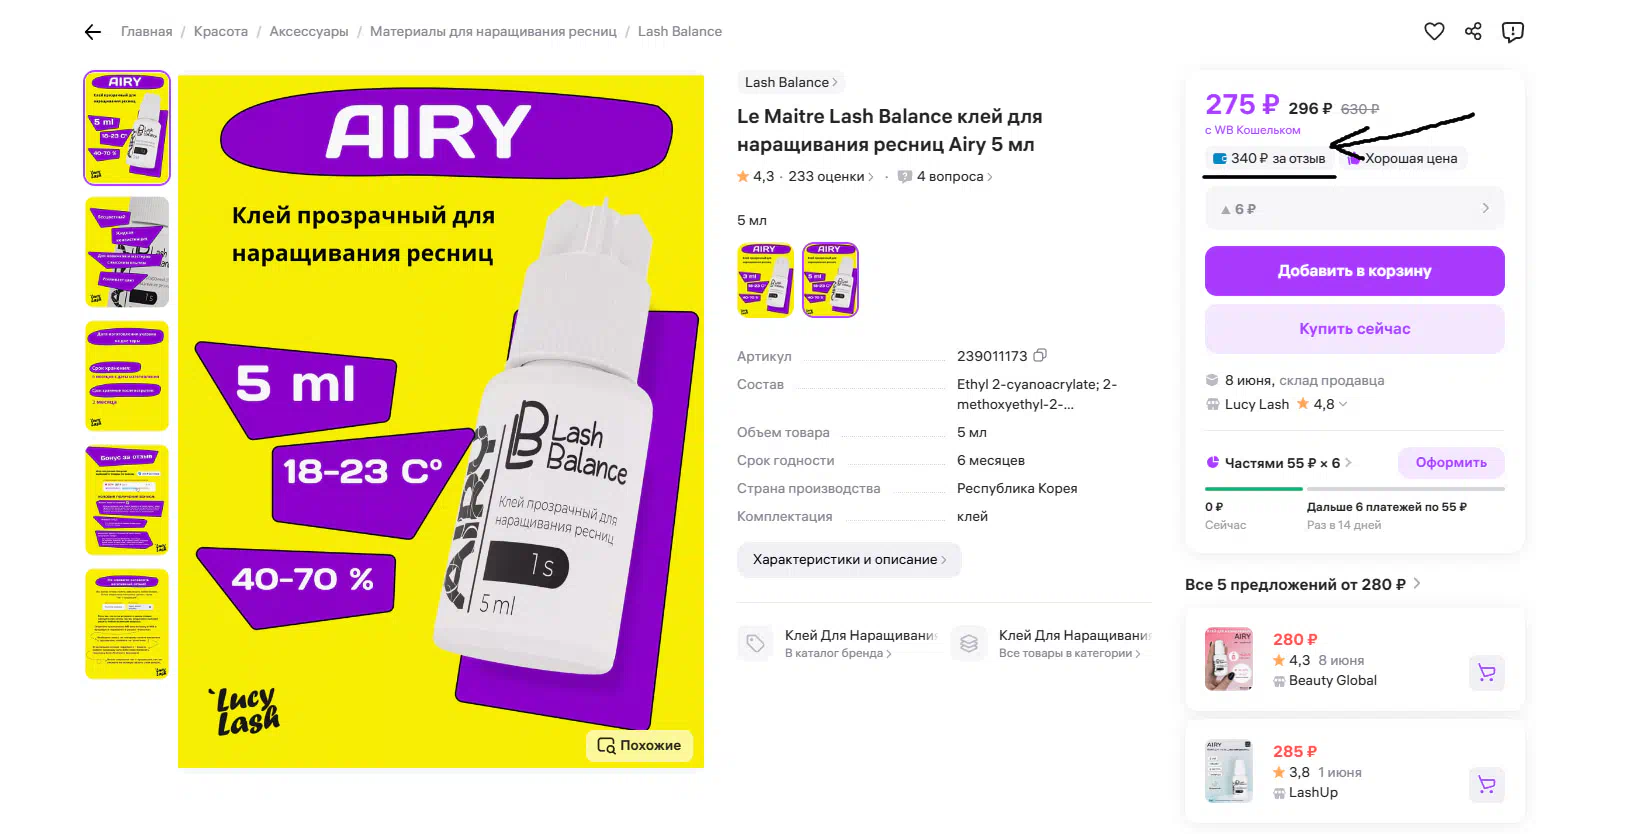
Task: Open brand catalog tag icon
Action: point(756,643)
